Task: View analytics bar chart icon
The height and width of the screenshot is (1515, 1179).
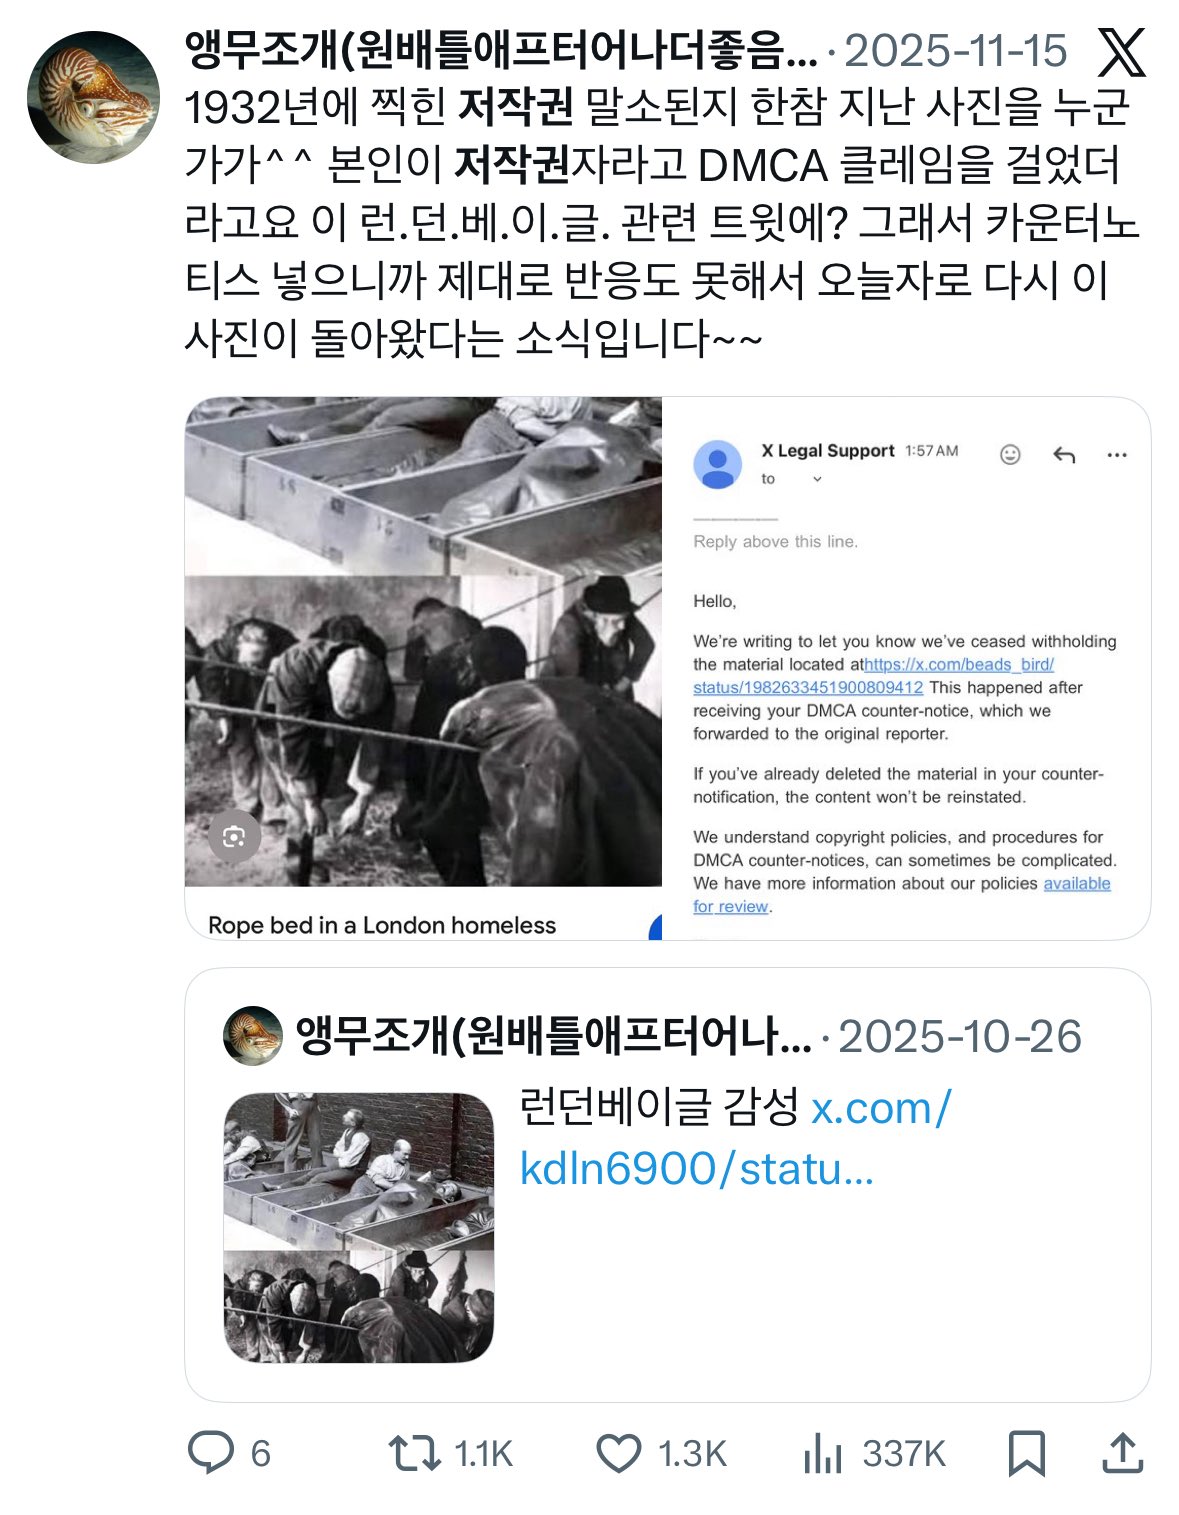Action: [822, 1453]
